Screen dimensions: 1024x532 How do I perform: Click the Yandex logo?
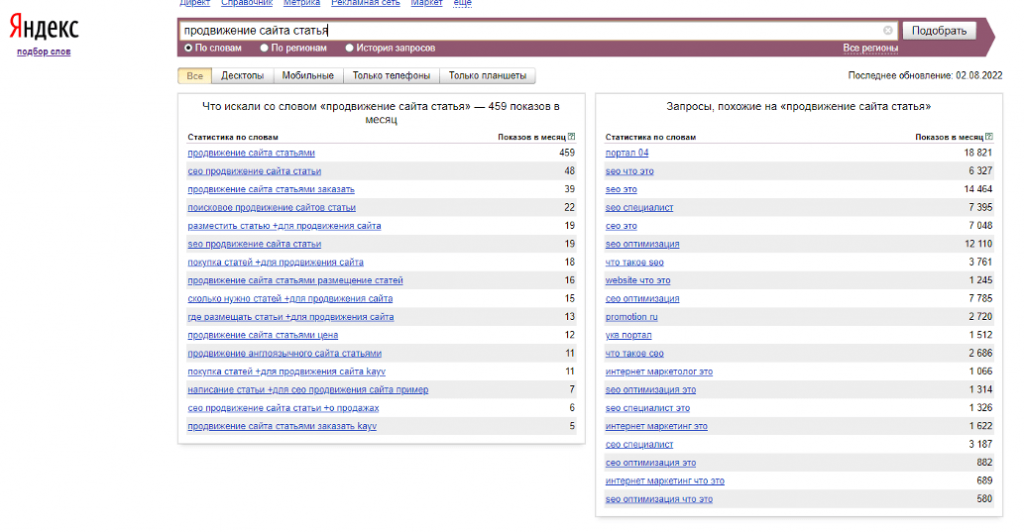[44, 27]
